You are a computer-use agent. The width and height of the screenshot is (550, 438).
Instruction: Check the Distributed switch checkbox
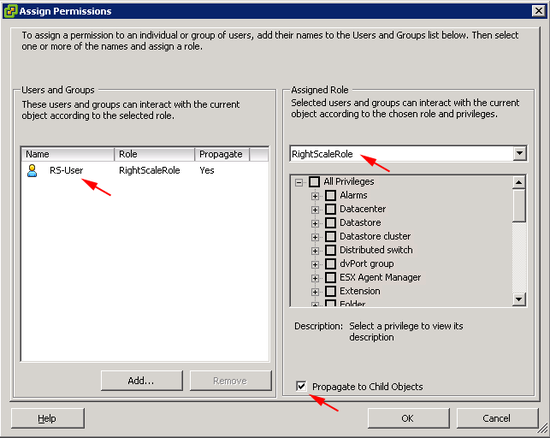[330, 250]
